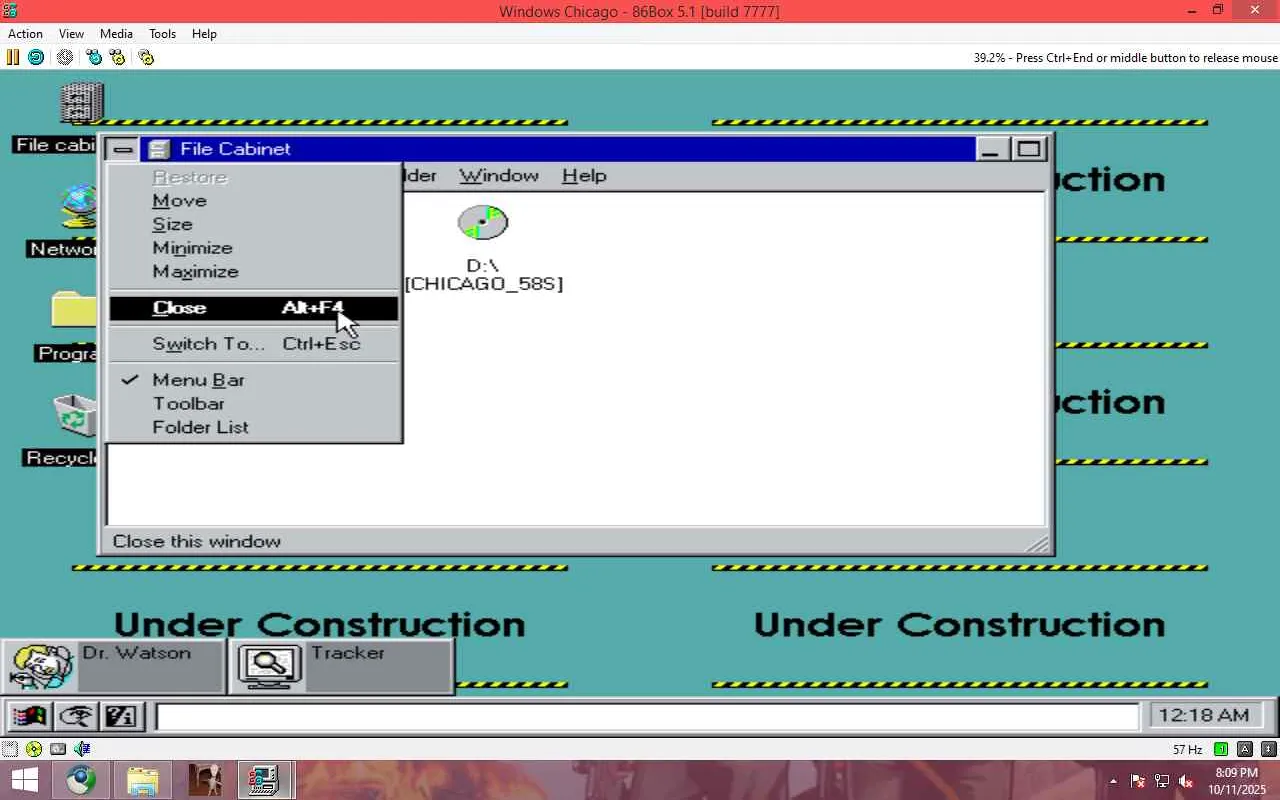Open the 86Box View menu
The image size is (1280, 800).
pos(71,33)
